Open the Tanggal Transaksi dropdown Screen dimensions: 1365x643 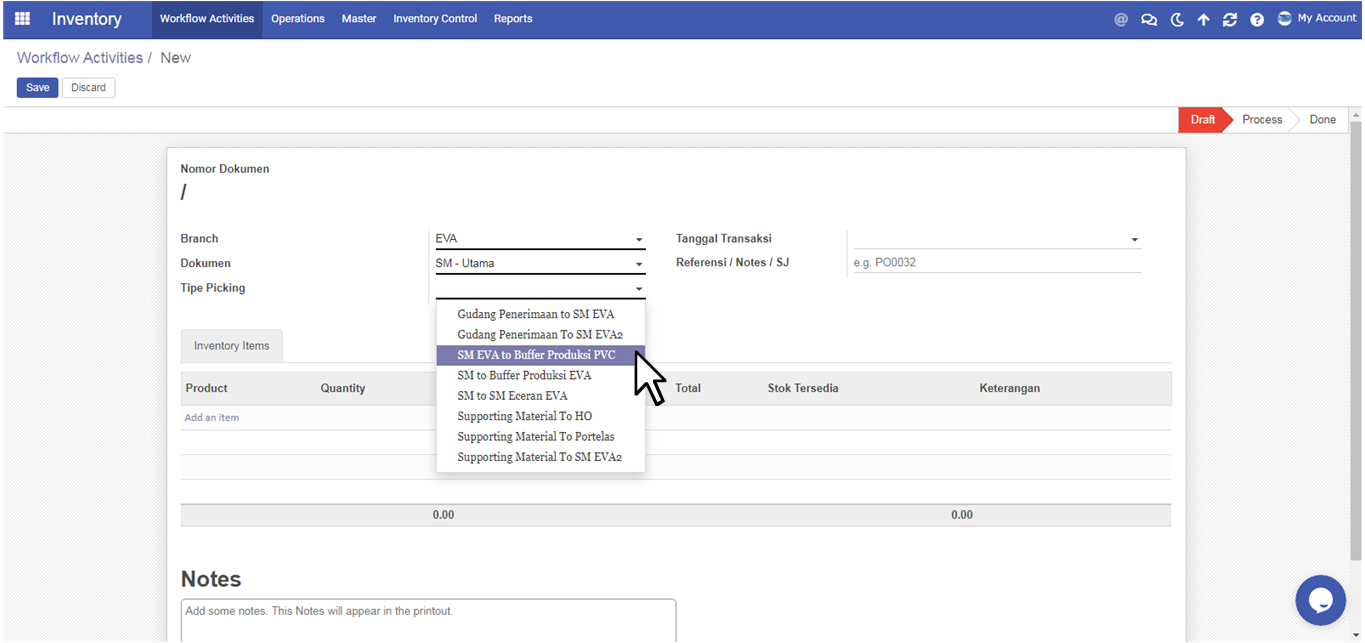[995, 239]
